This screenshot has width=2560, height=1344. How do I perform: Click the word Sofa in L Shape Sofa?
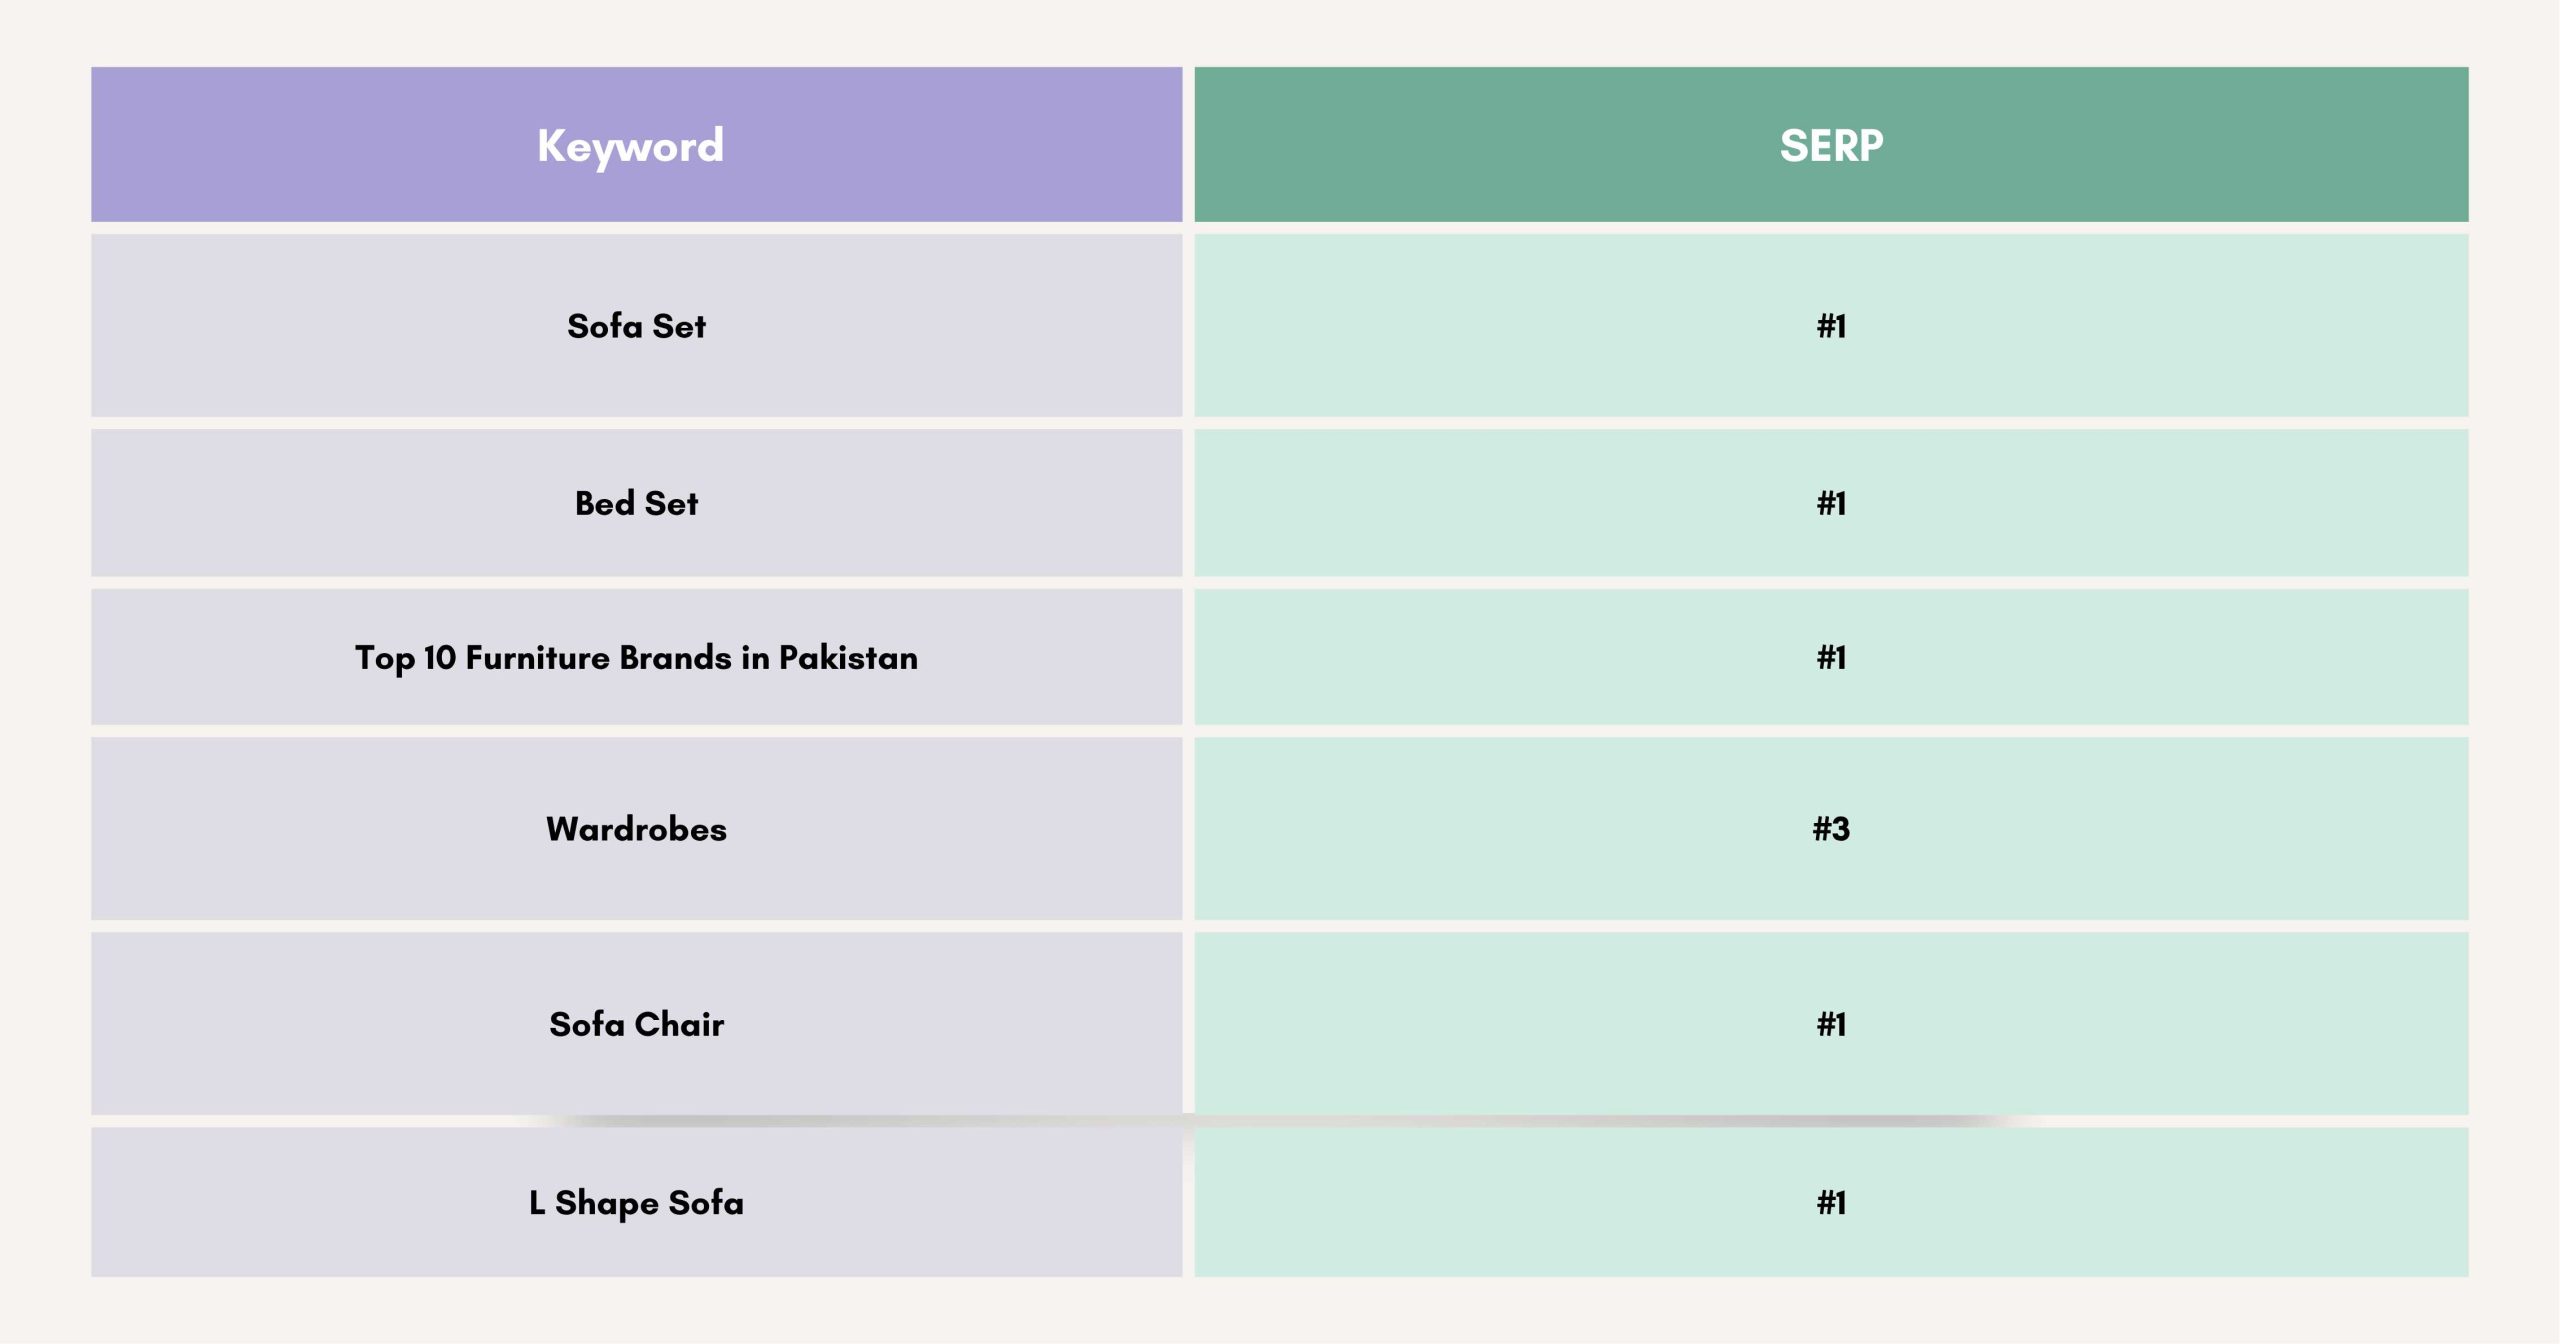[x=706, y=1202]
